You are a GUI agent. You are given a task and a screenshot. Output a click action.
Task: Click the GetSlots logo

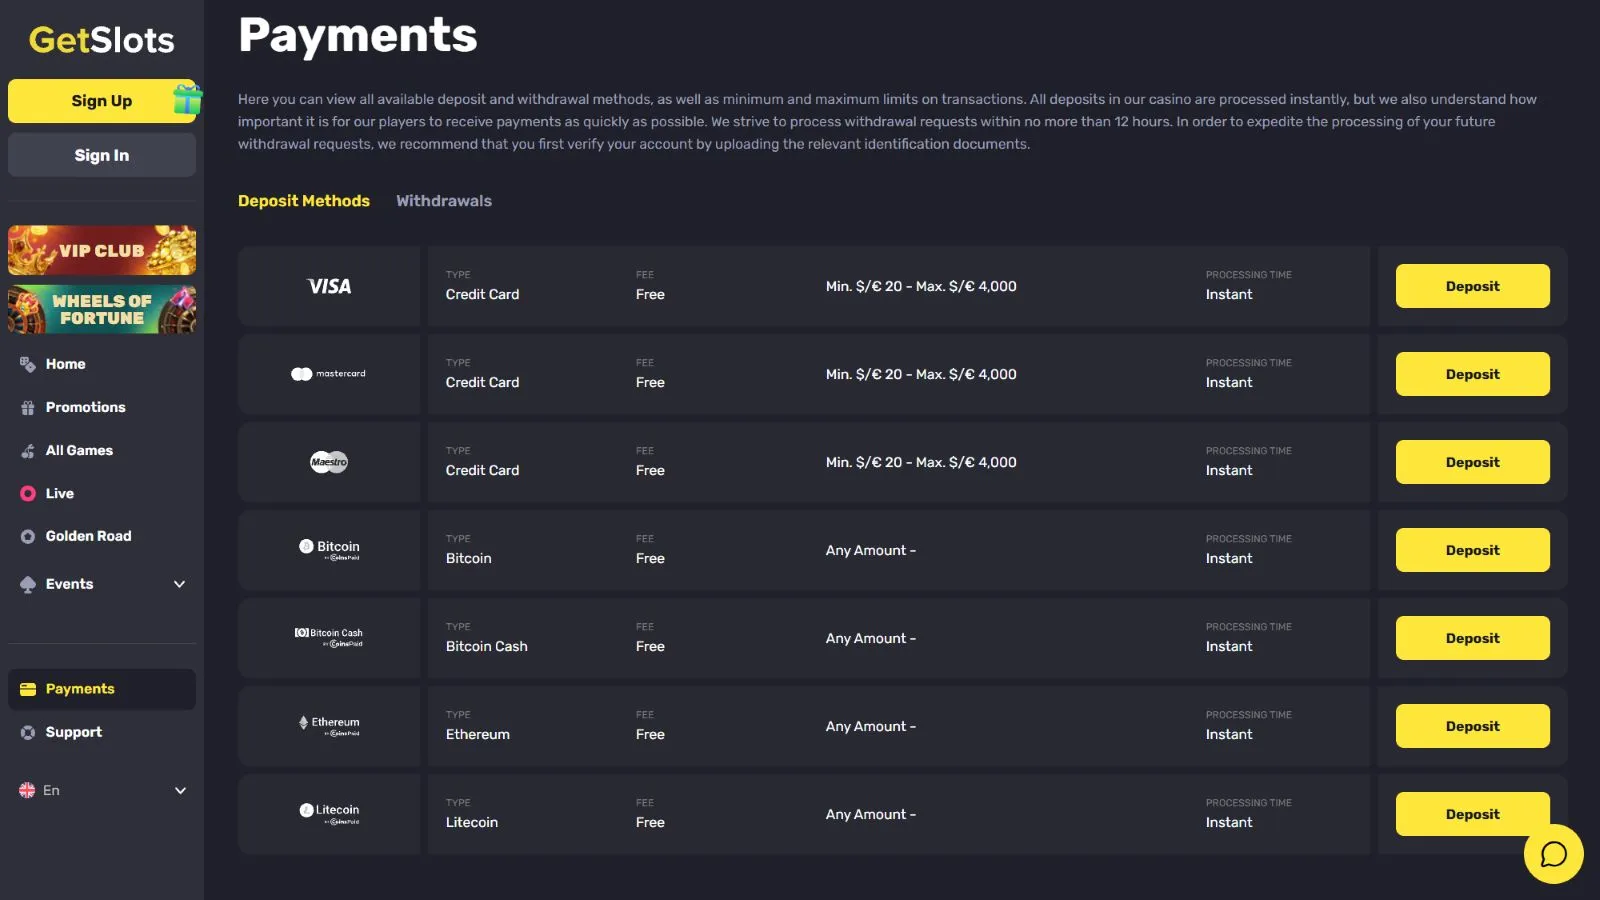pyautogui.click(x=101, y=40)
